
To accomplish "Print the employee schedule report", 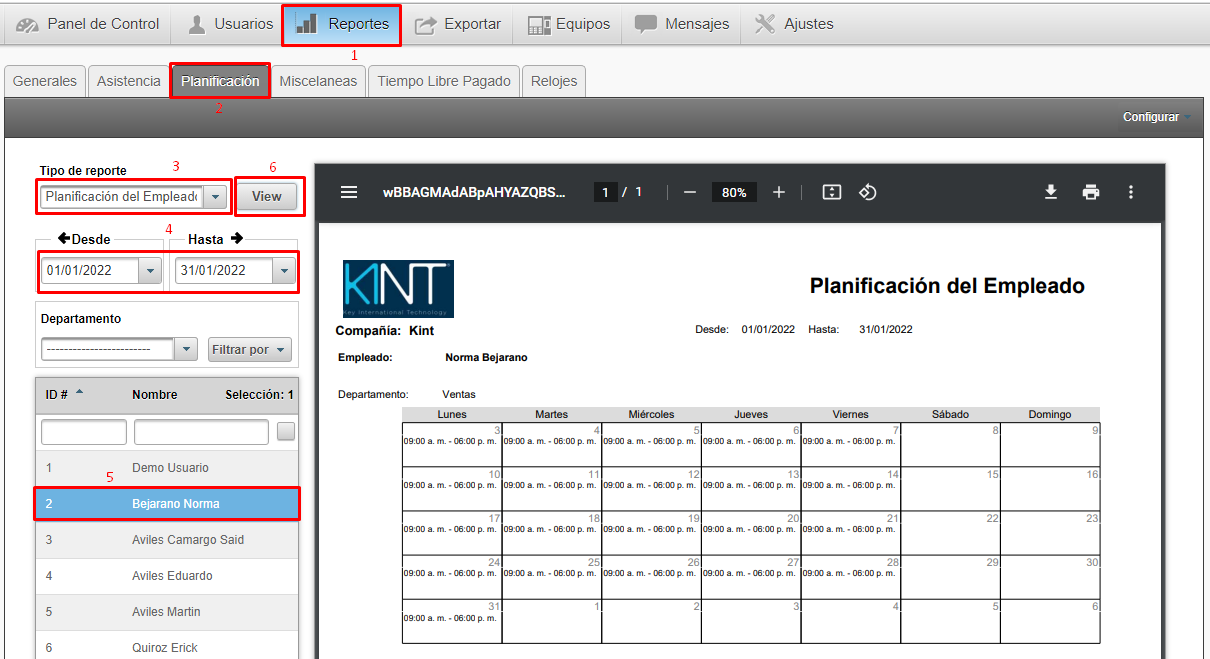I will coord(1091,192).
